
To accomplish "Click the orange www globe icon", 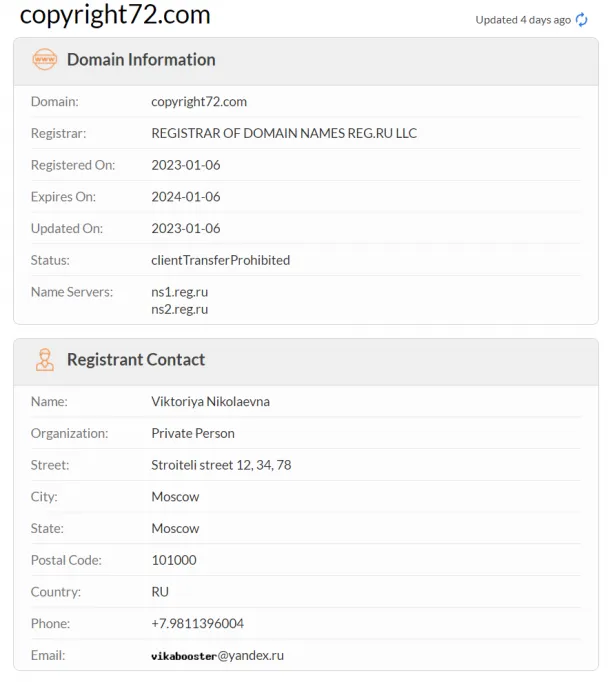I will [x=44, y=59].
